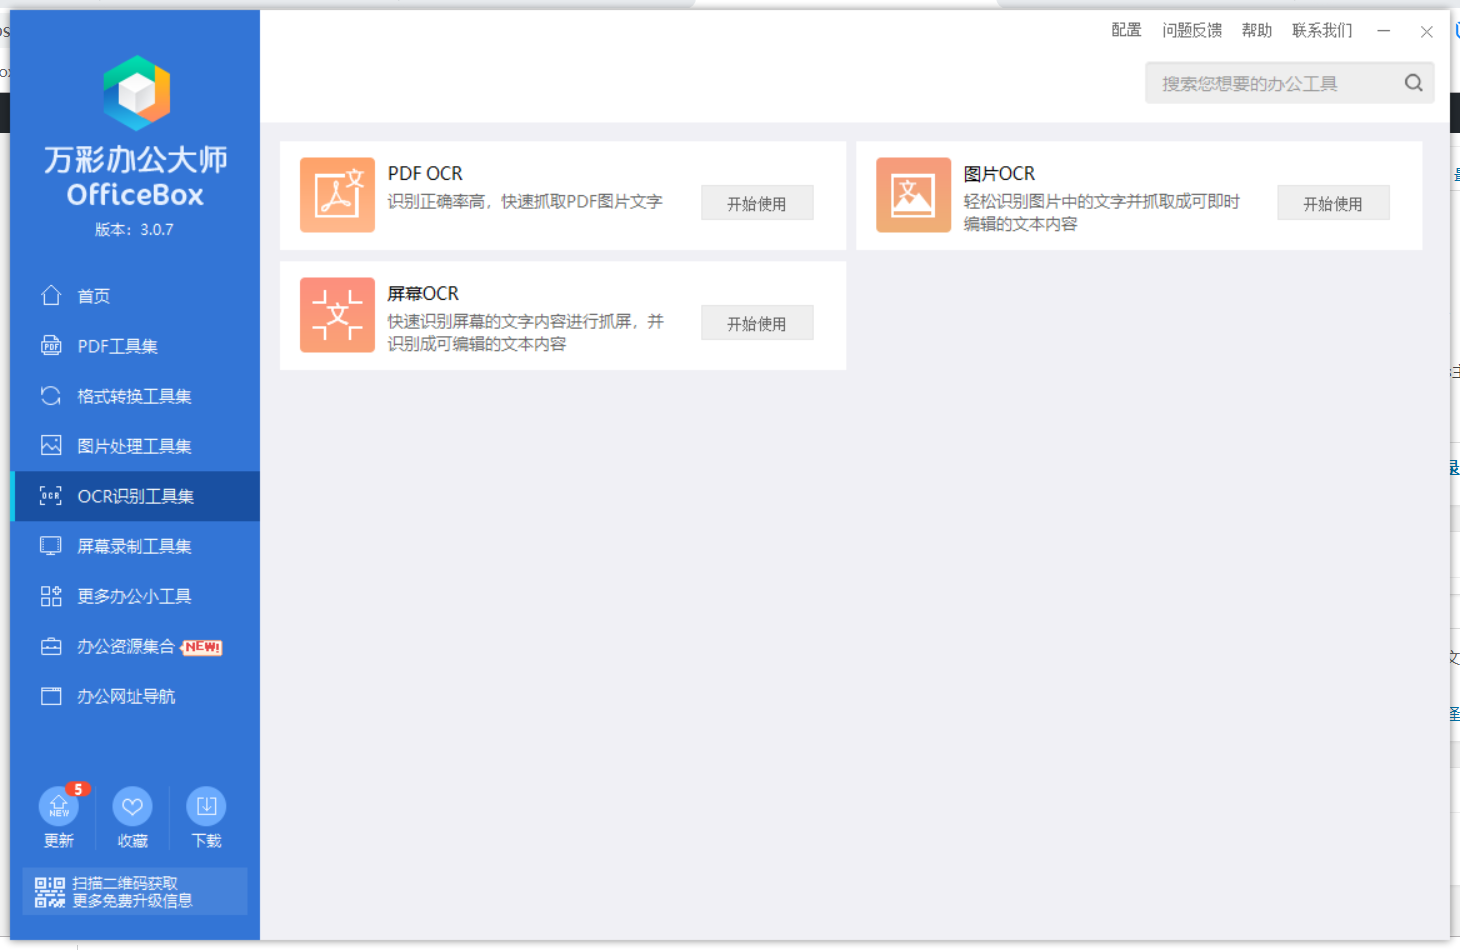Image resolution: width=1460 pixels, height=950 pixels.
Task: Click the 屏幕OCR title text
Action: (x=423, y=293)
